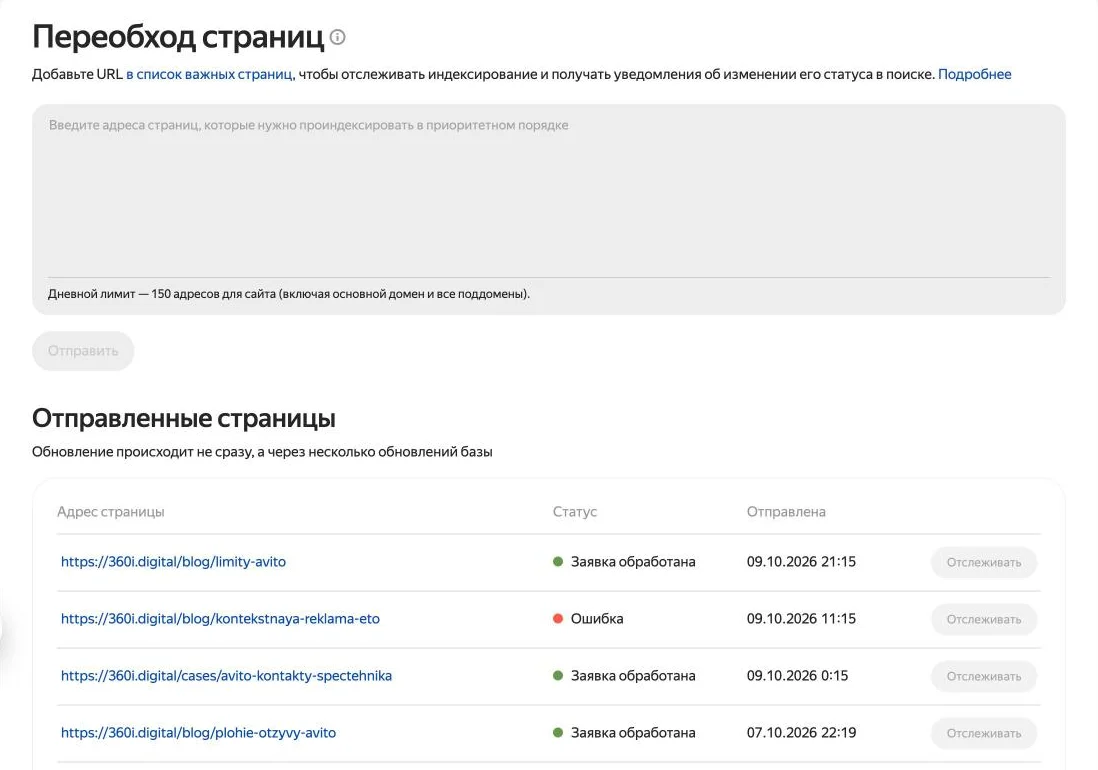Open the plohie-otzyvy-avito blog URL

pos(198,732)
